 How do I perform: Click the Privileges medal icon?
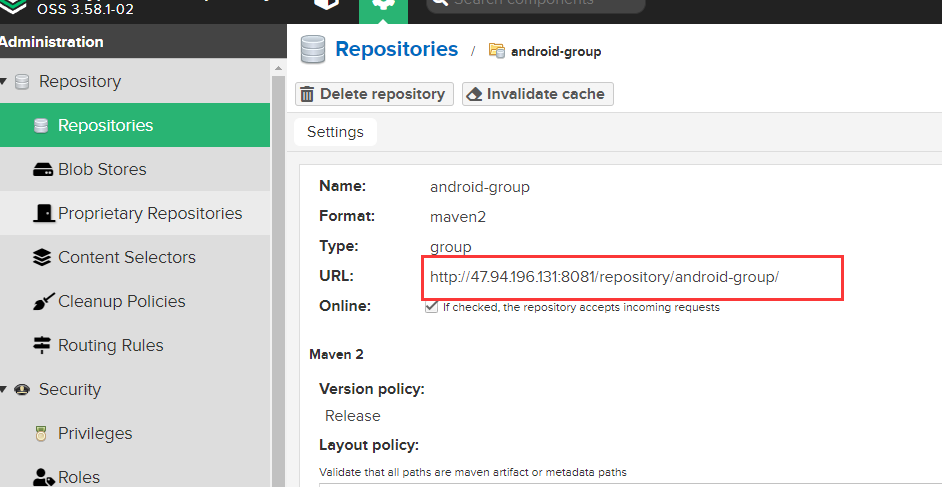point(42,434)
